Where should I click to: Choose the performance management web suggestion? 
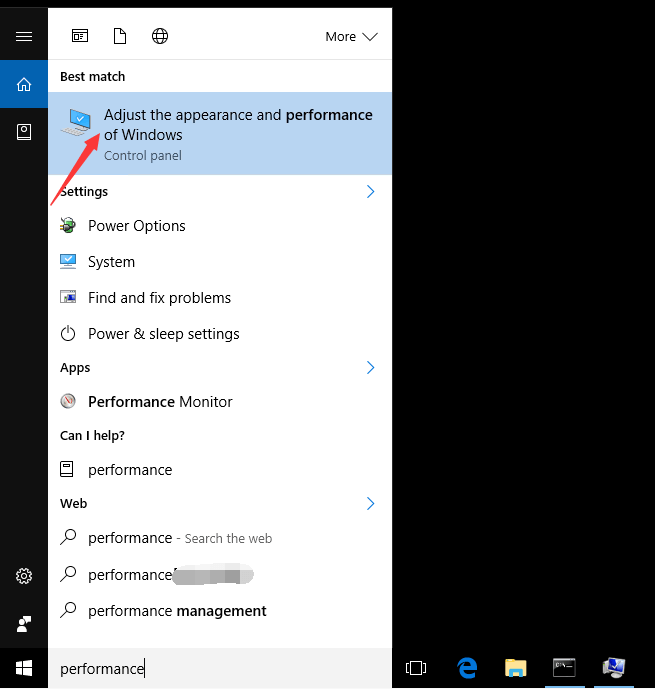tap(177, 610)
